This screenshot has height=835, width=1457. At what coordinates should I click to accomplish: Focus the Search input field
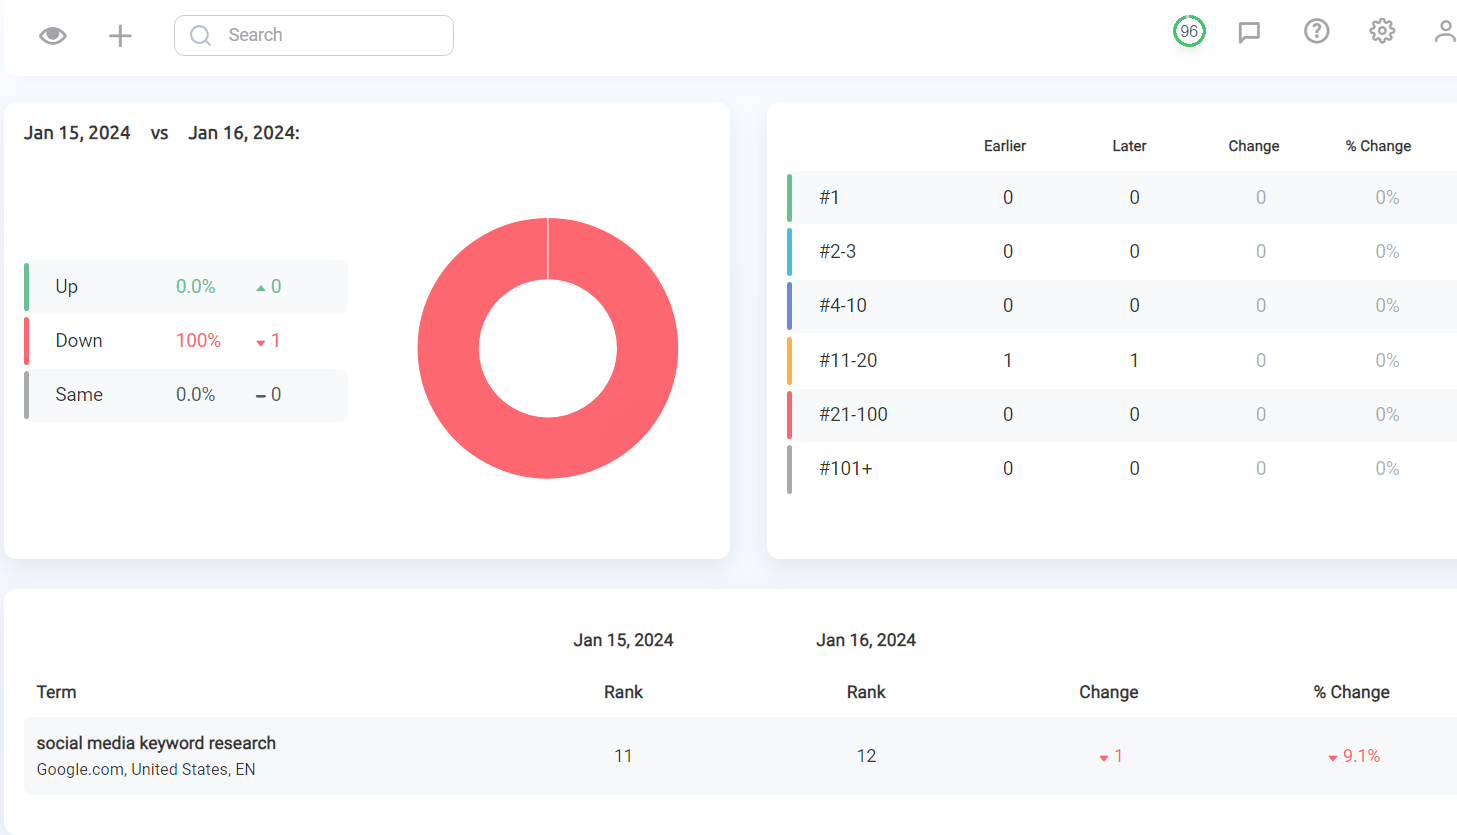click(x=314, y=35)
